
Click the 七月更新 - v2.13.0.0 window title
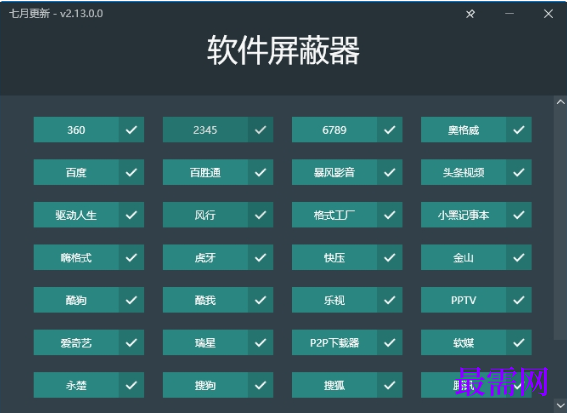coord(56,13)
